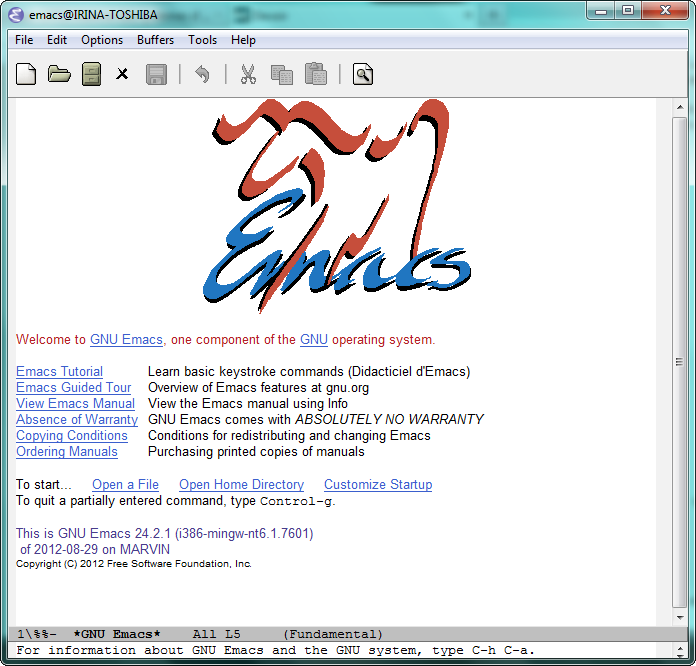The width and height of the screenshot is (696, 666).
Task: Minimize the Emacs window
Action: (x=601, y=11)
